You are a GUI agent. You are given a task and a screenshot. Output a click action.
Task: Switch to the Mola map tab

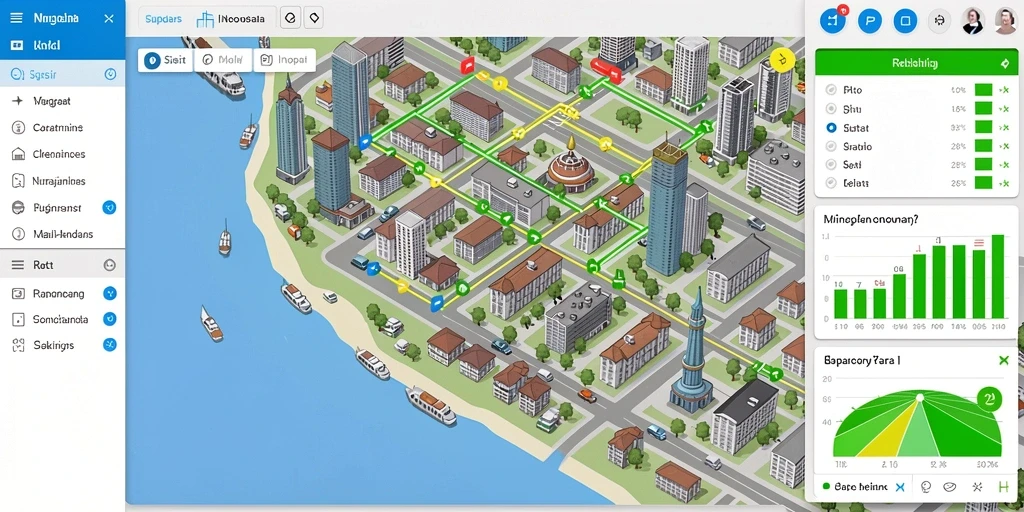click(225, 60)
